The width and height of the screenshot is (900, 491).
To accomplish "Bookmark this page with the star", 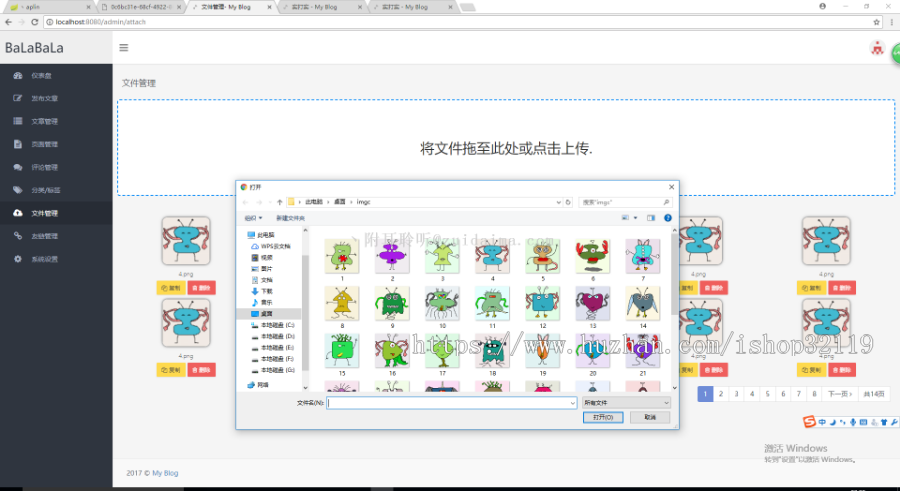I will coord(876,22).
